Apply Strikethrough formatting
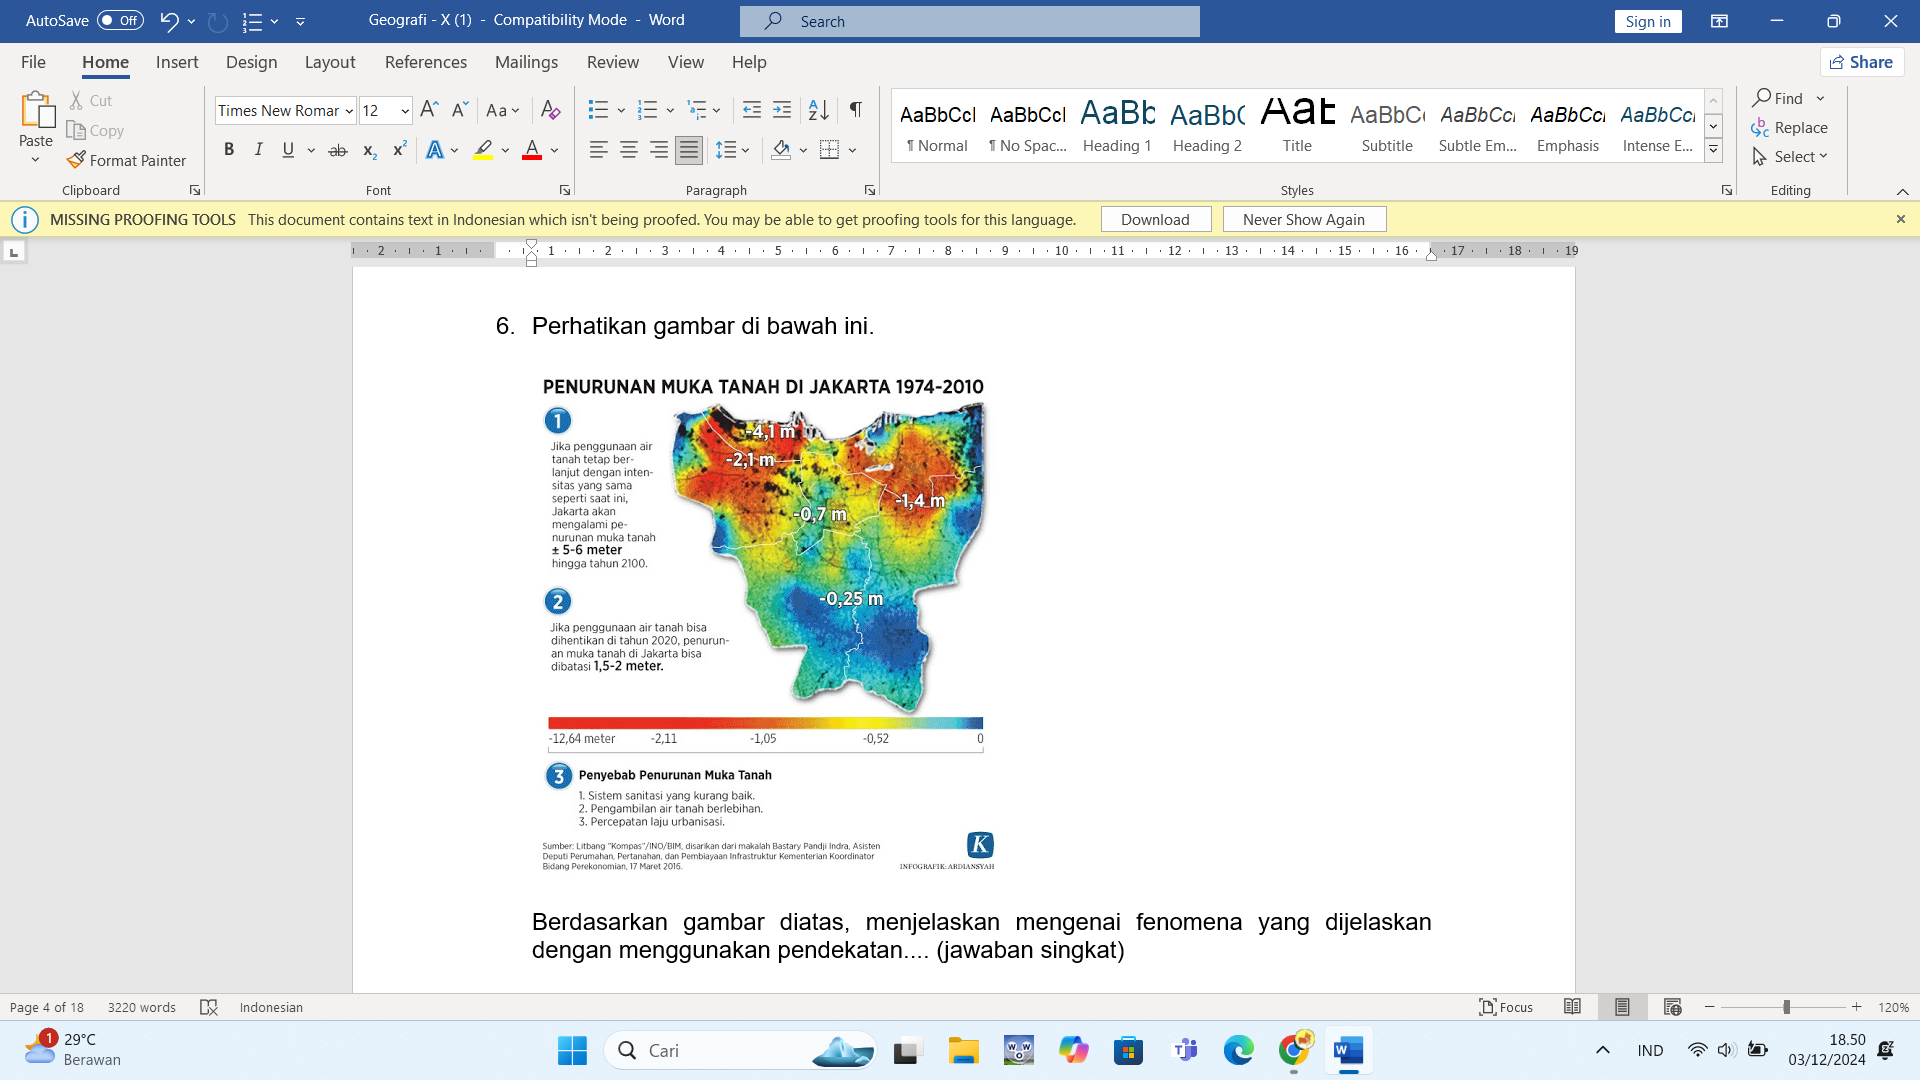This screenshot has height=1080, width=1920. click(338, 150)
